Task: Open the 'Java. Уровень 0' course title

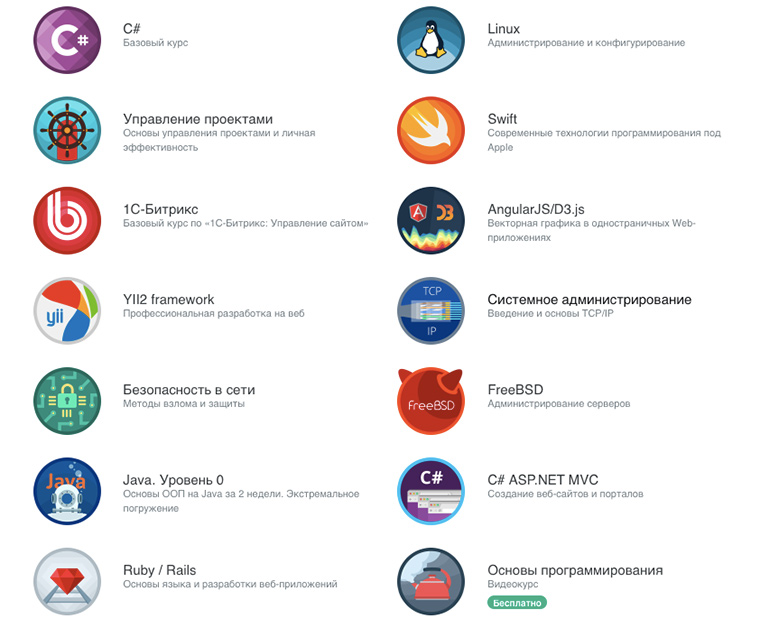Action: (174, 480)
